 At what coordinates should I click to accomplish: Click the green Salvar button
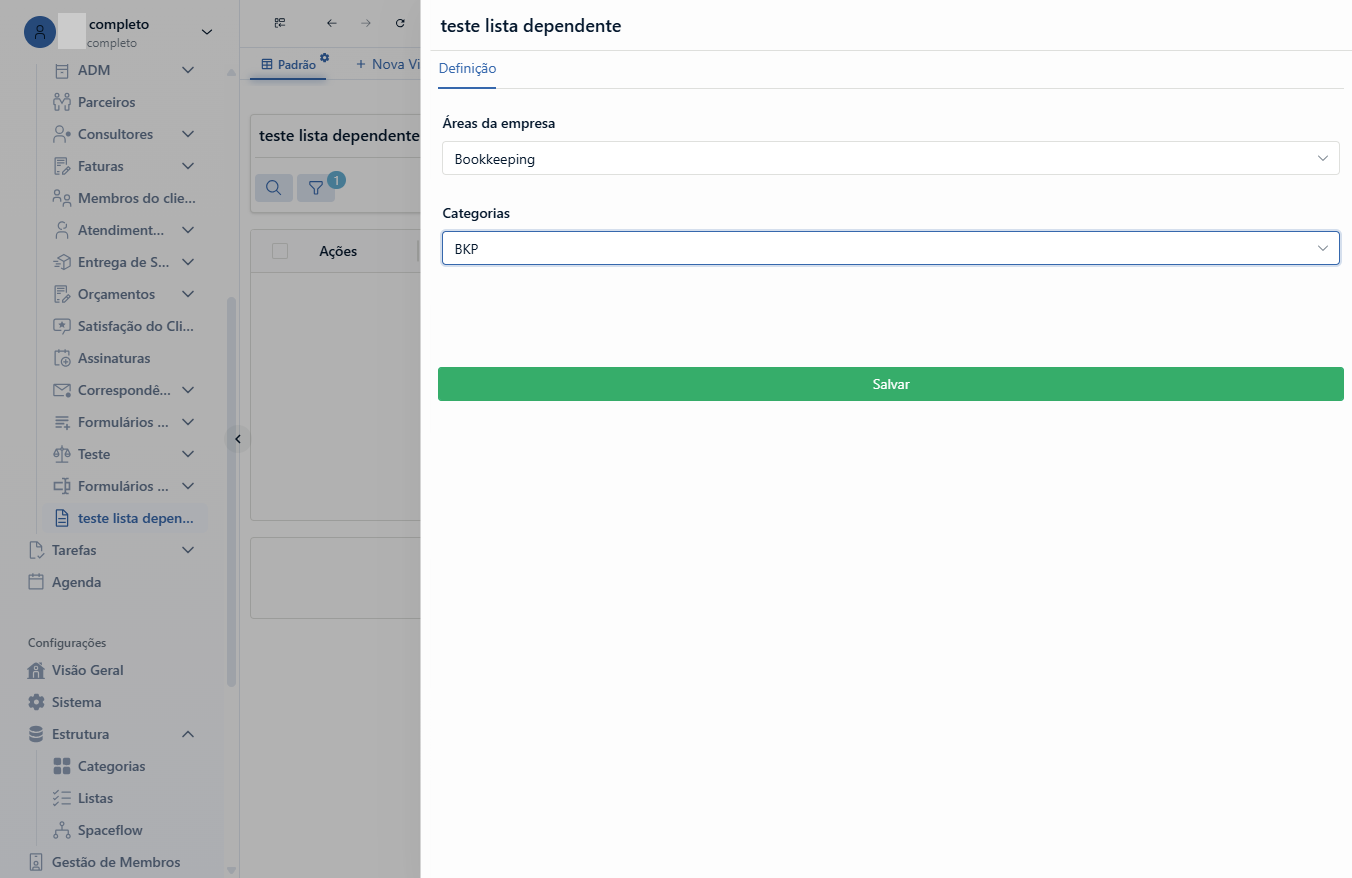coord(890,384)
